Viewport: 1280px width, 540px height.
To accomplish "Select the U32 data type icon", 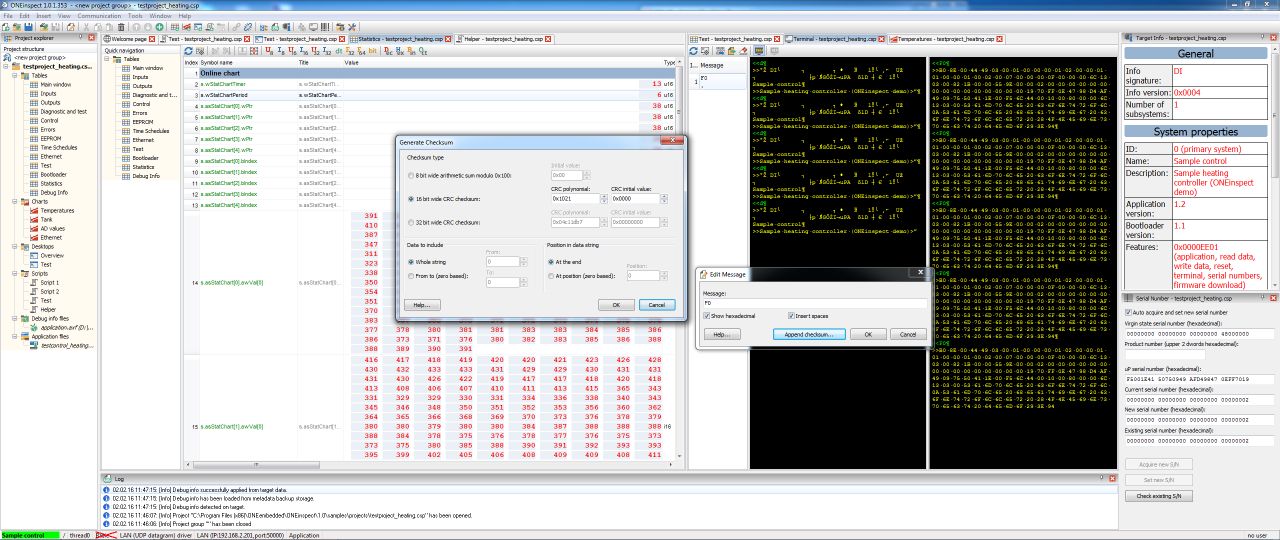I will click(x=315, y=50).
